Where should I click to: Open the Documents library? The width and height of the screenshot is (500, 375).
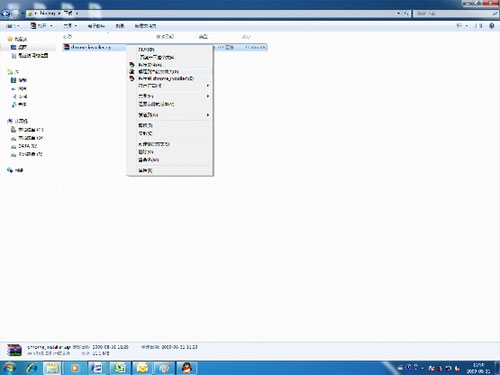pyautogui.click(x=19, y=96)
